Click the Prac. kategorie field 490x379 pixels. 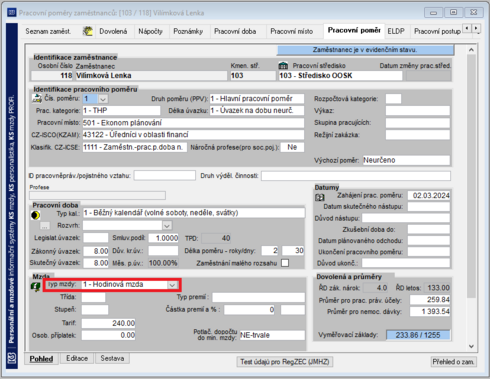point(121,111)
